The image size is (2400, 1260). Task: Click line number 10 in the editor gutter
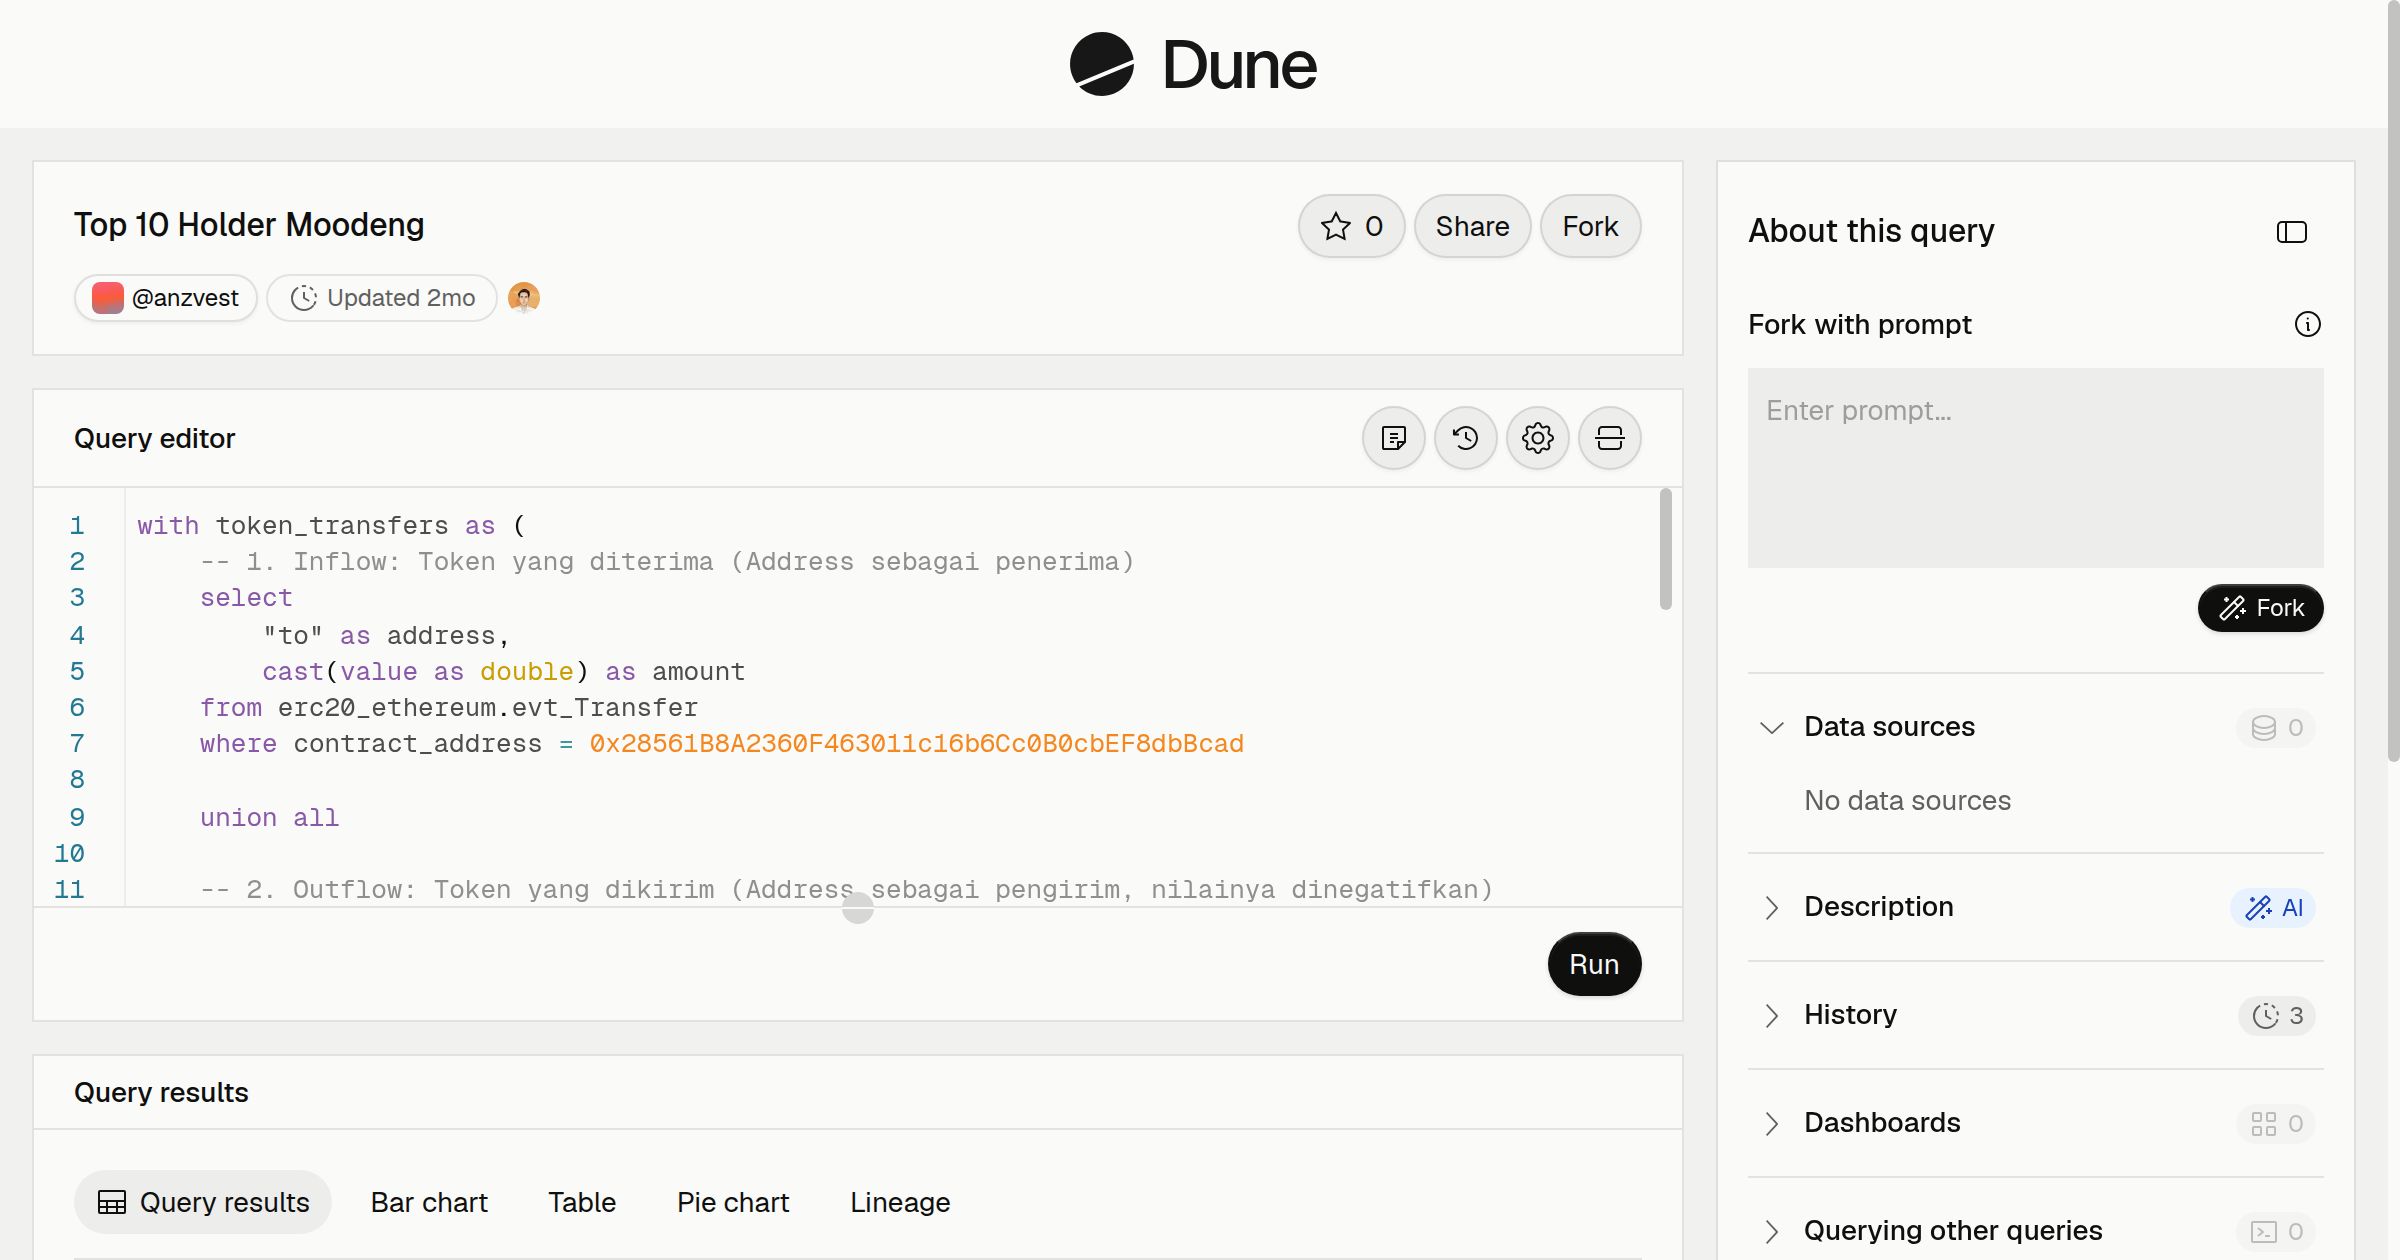(69, 854)
